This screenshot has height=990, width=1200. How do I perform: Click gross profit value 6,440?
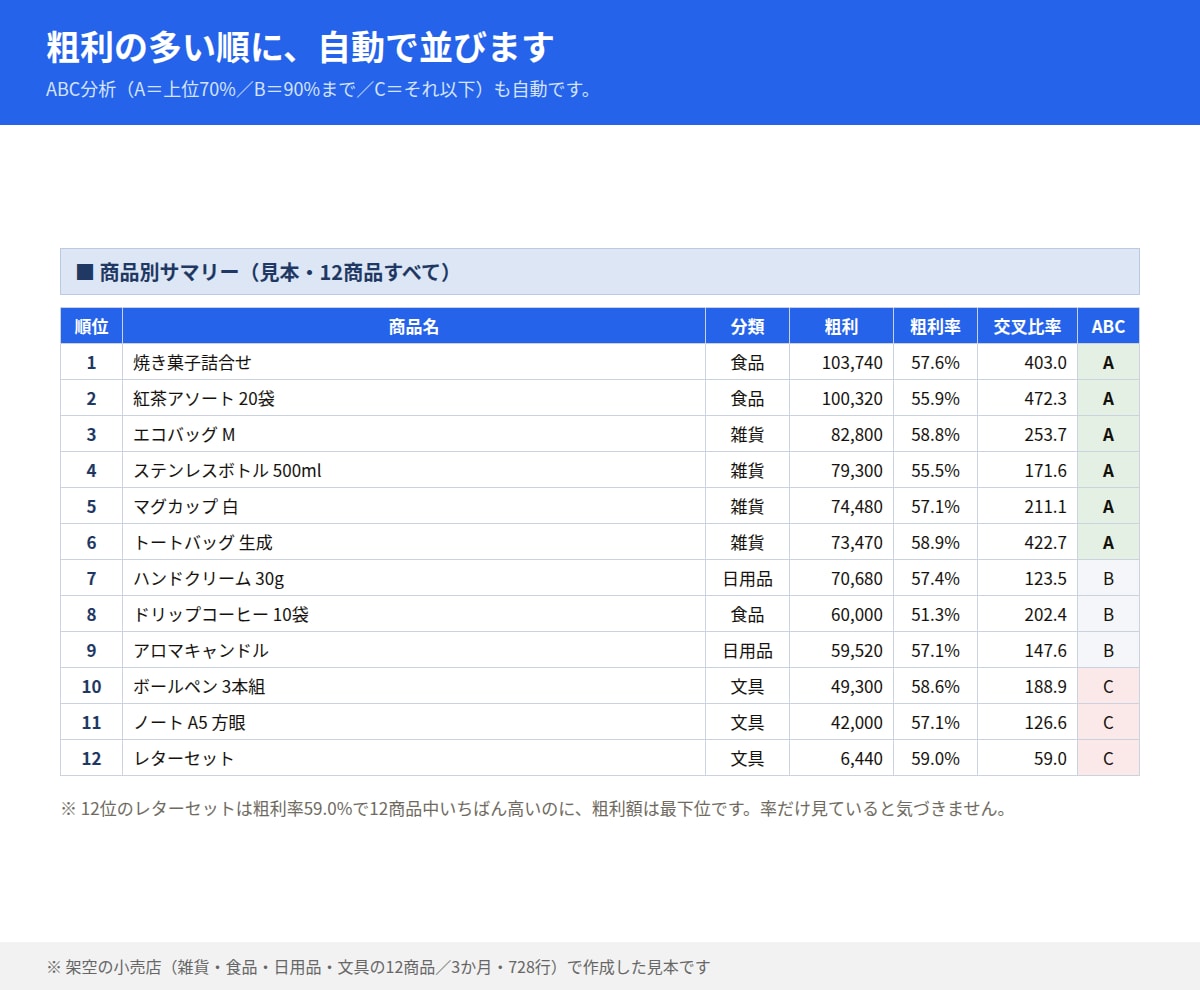[842, 758]
